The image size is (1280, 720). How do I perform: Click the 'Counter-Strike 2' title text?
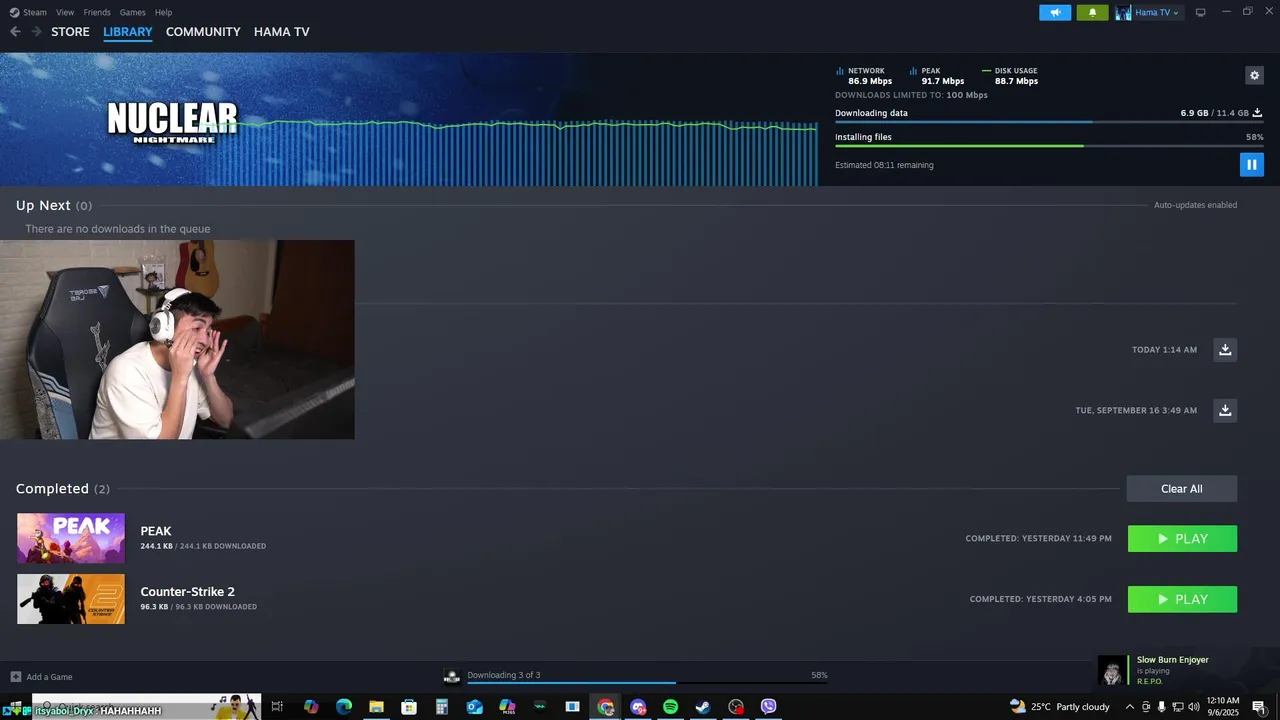188,592
